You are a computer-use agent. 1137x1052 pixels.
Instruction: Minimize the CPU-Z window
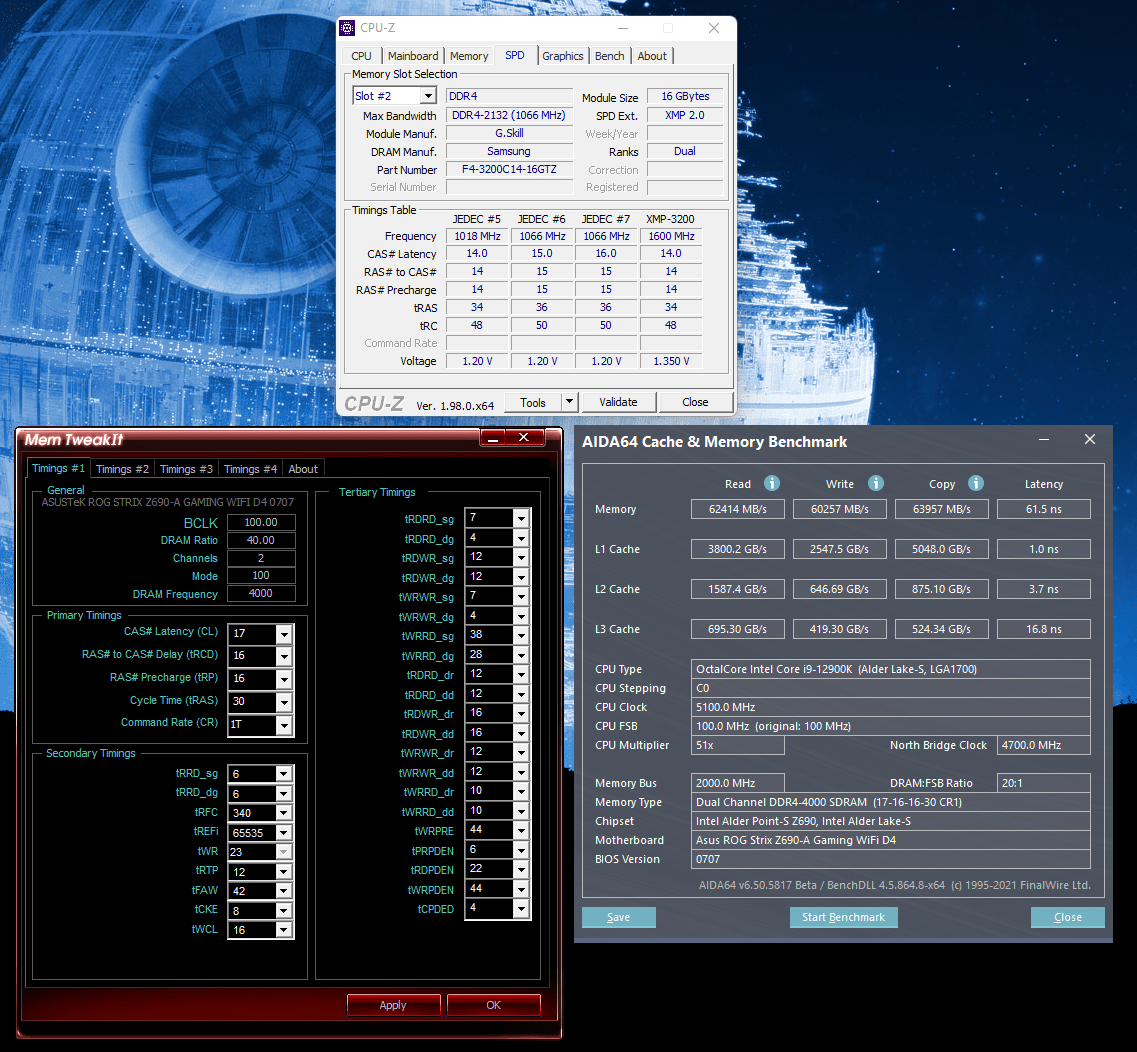pyautogui.click(x=623, y=28)
